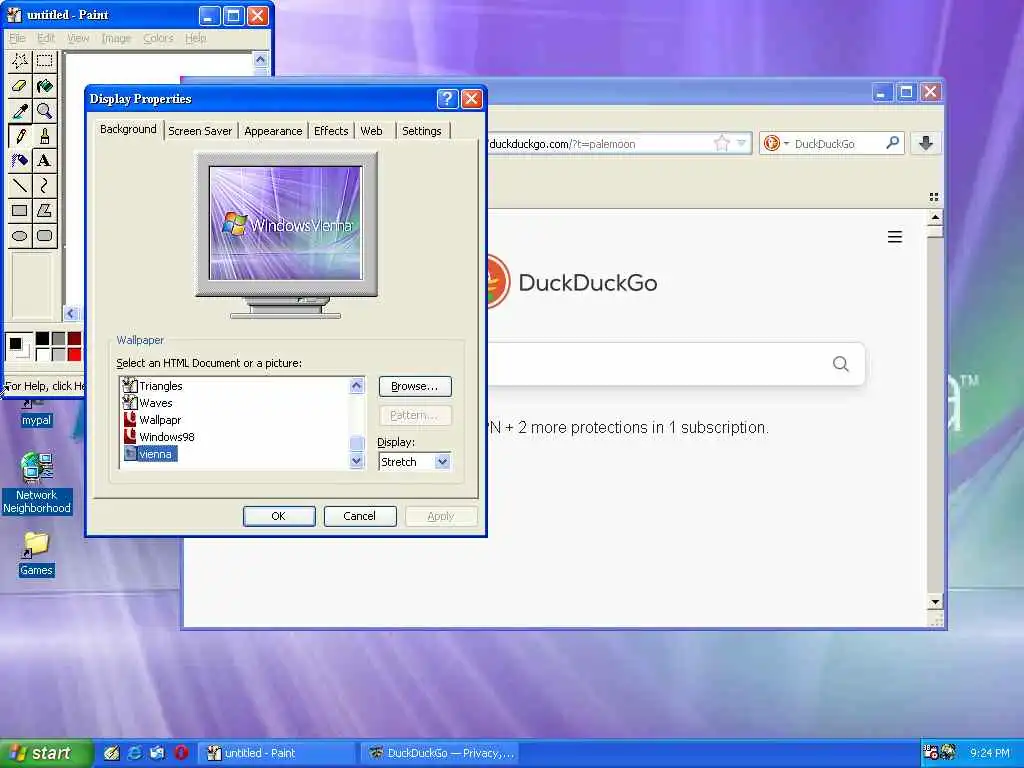Pick the dark gray swatch in Paint palette
The width and height of the screenshot is (1024, 768).
tap(59, 338)
